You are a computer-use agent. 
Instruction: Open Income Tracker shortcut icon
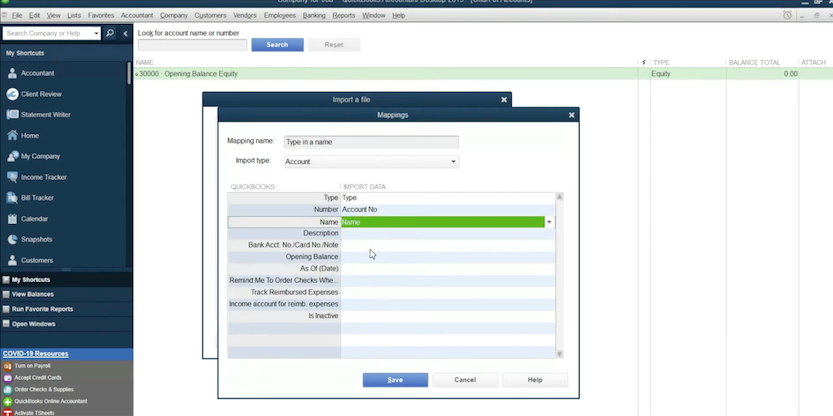click(x=12, y=177)
